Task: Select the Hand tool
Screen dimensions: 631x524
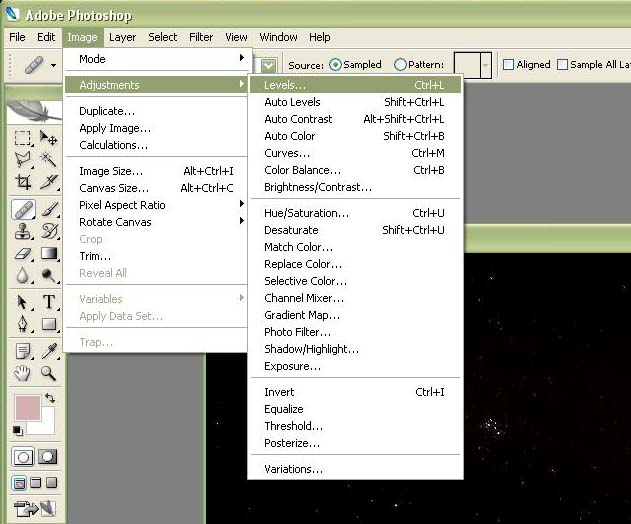Action: pos(23,373)
